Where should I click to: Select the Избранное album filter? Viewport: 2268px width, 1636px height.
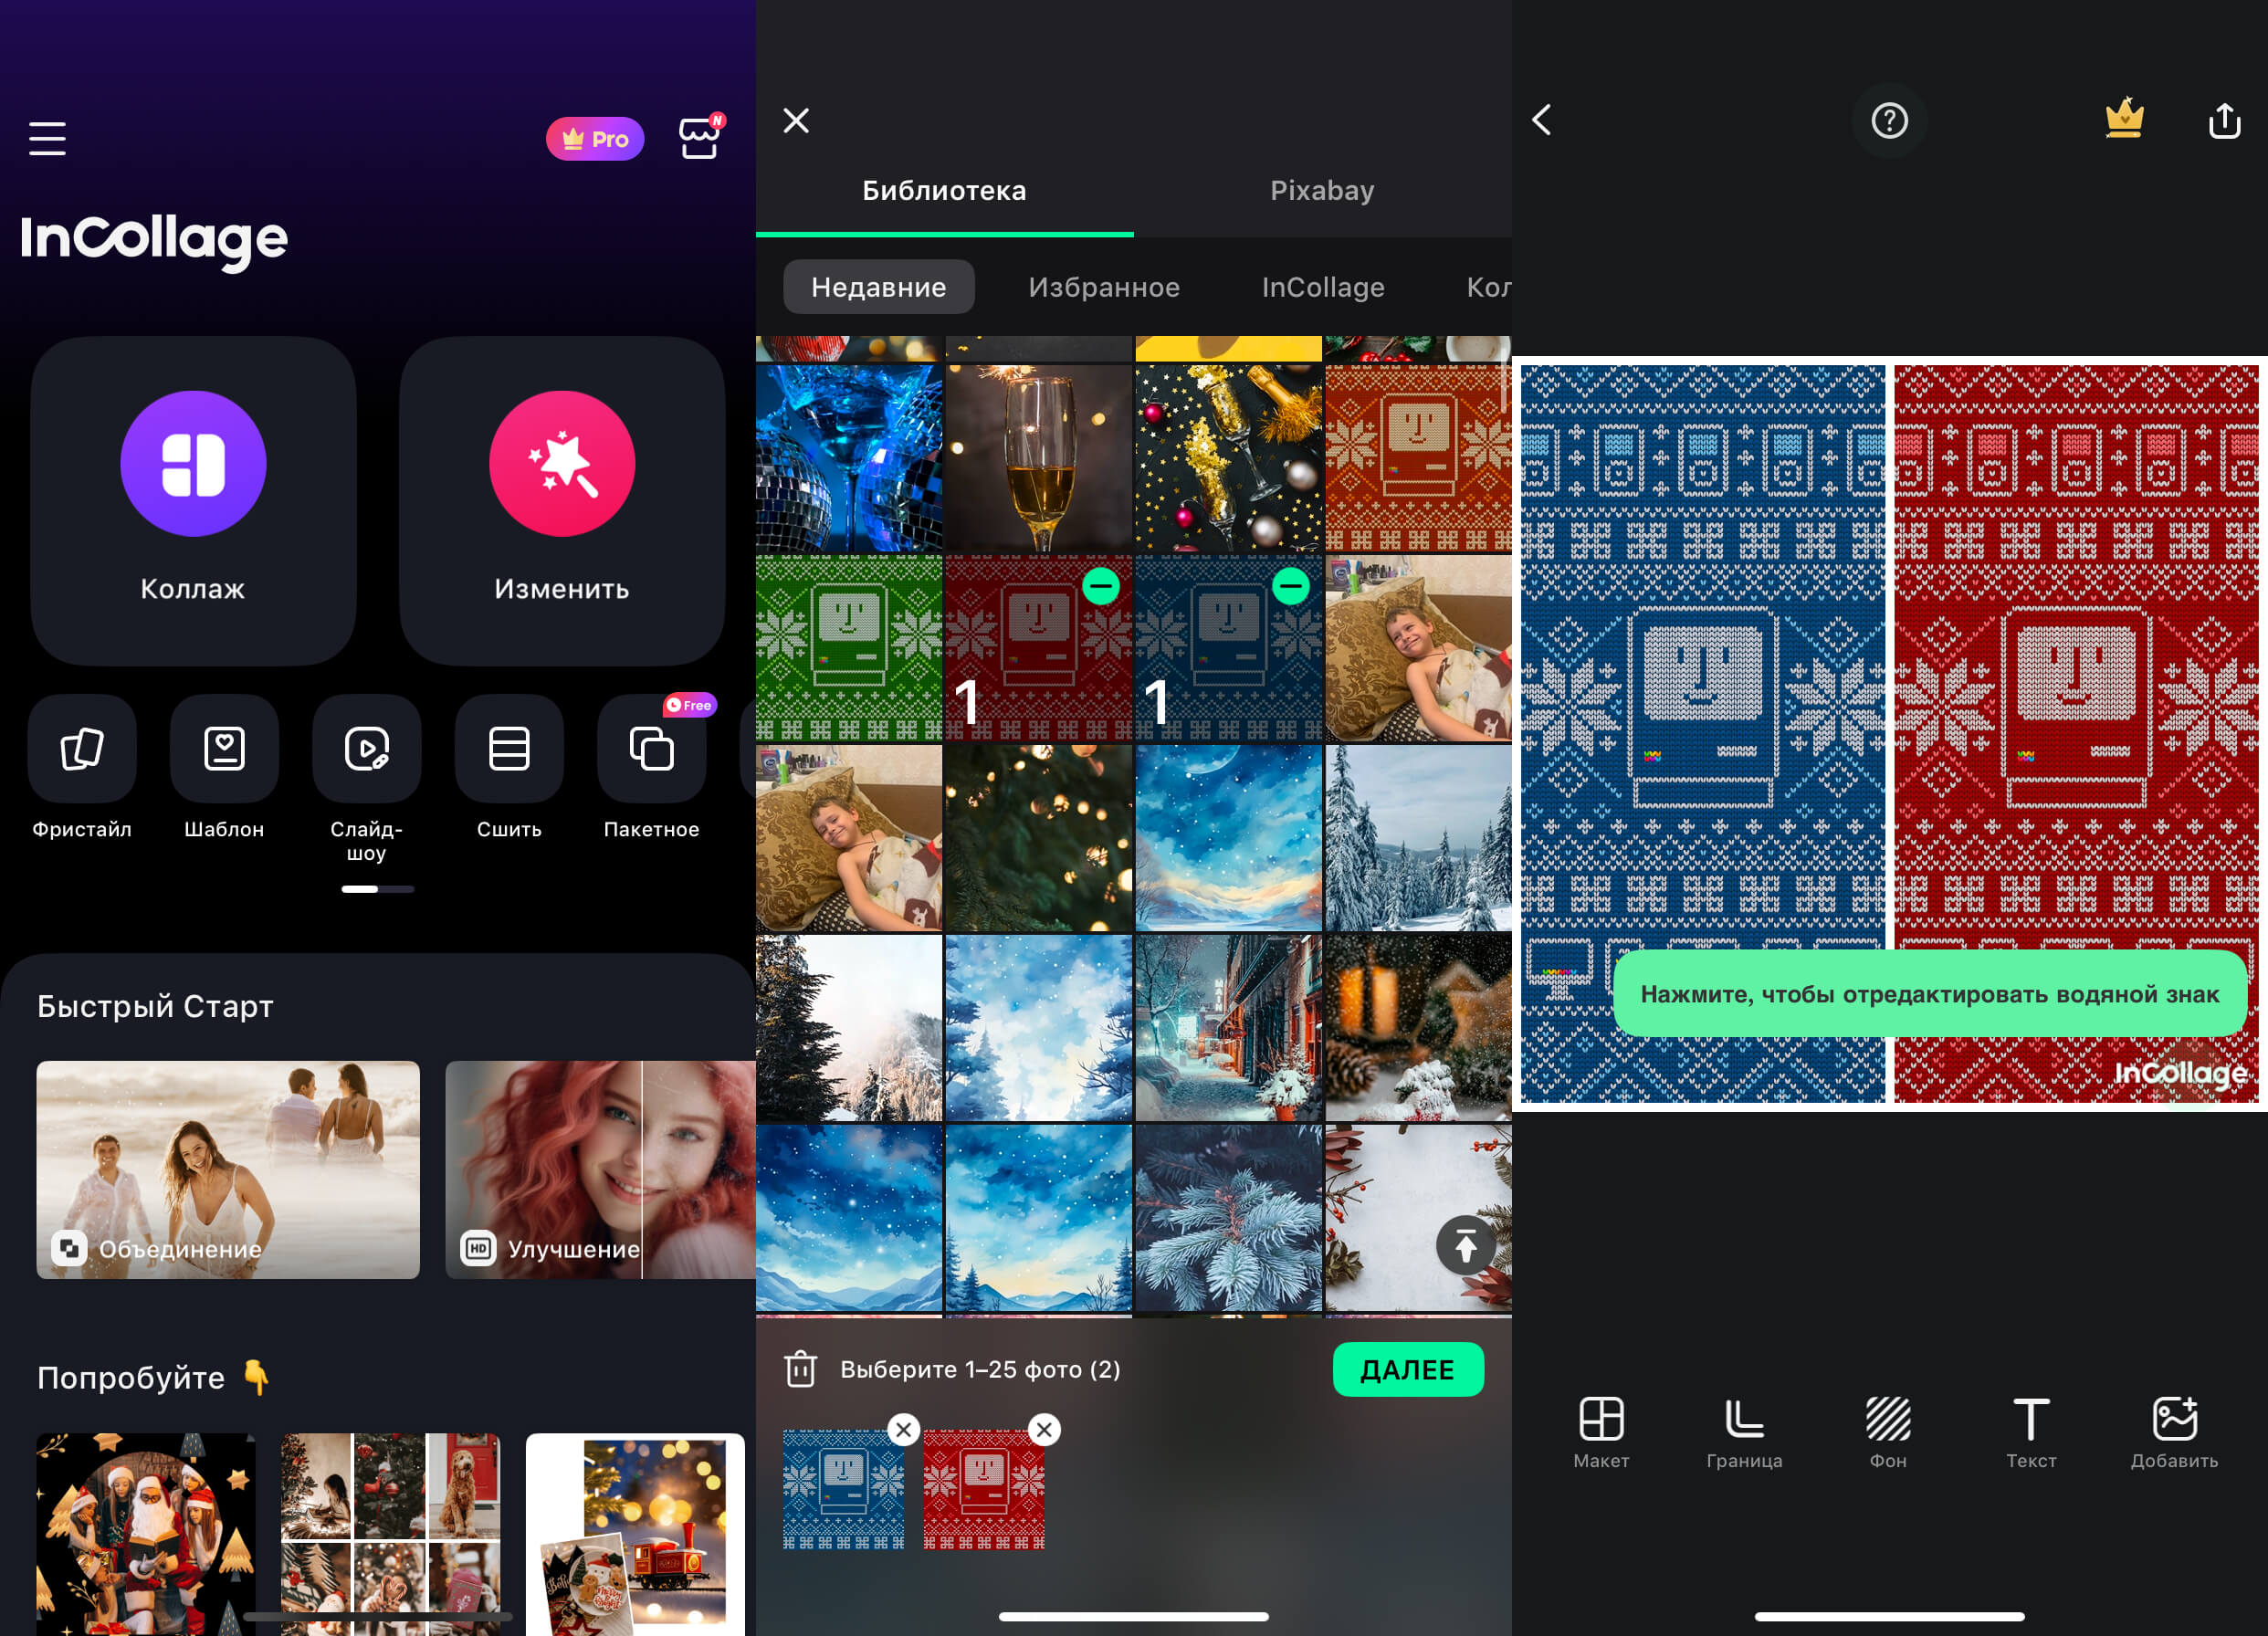click(x=1104, y=287)
